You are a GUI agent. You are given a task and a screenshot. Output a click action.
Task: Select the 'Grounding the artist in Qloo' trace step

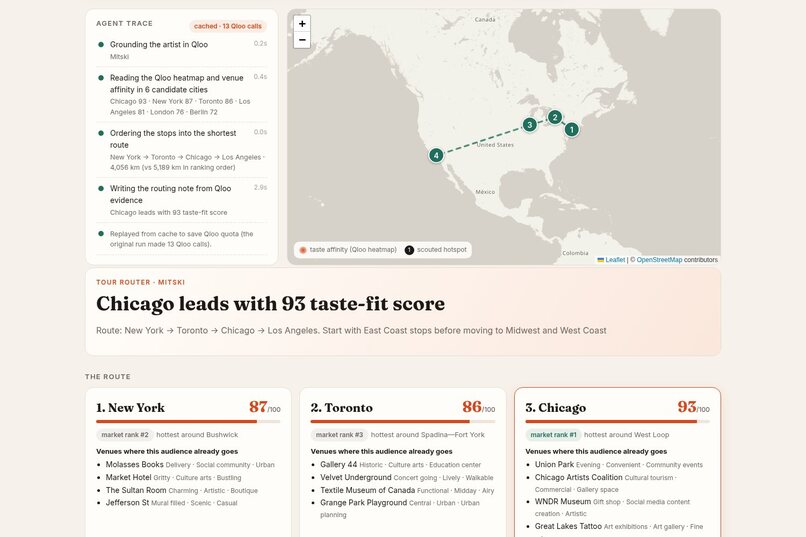(181, 50)
